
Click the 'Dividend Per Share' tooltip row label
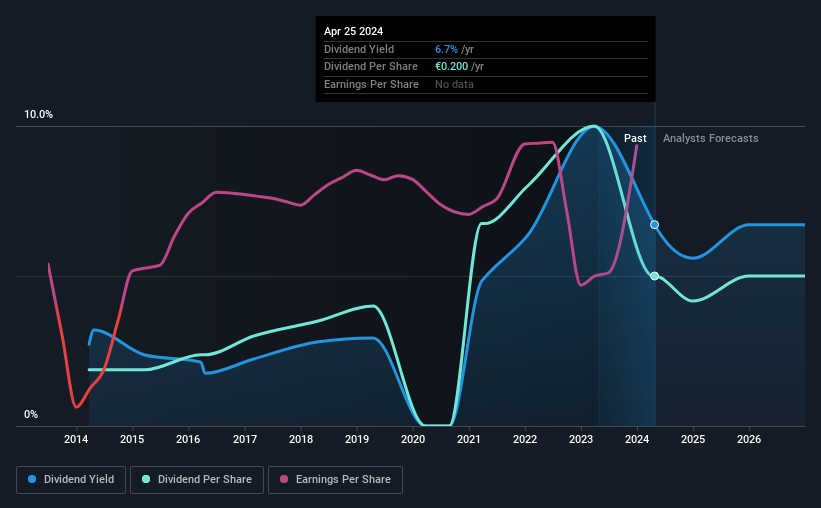pyautogui.click(x=371, y=67)
